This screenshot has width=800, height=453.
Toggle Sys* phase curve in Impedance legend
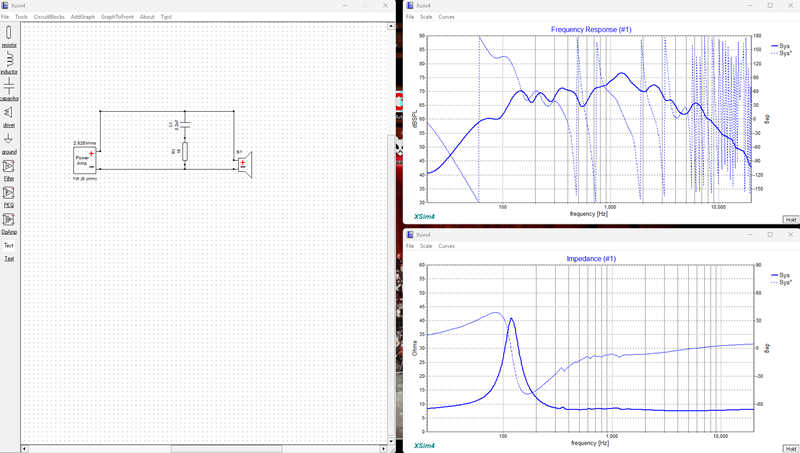[781, 282]
